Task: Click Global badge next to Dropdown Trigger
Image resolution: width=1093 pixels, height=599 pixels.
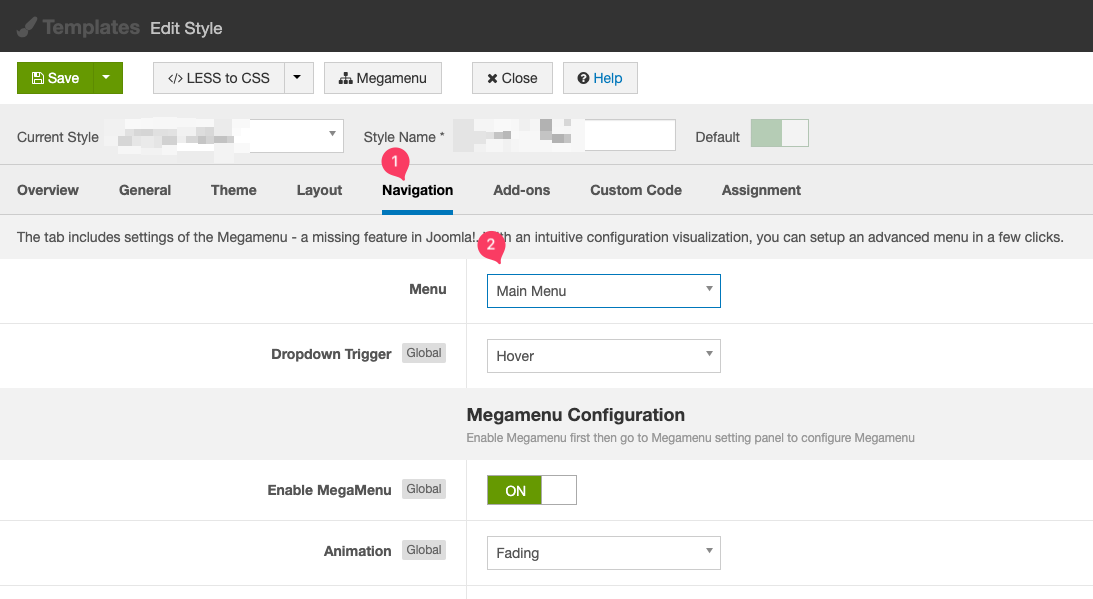Action: point(424,353)
